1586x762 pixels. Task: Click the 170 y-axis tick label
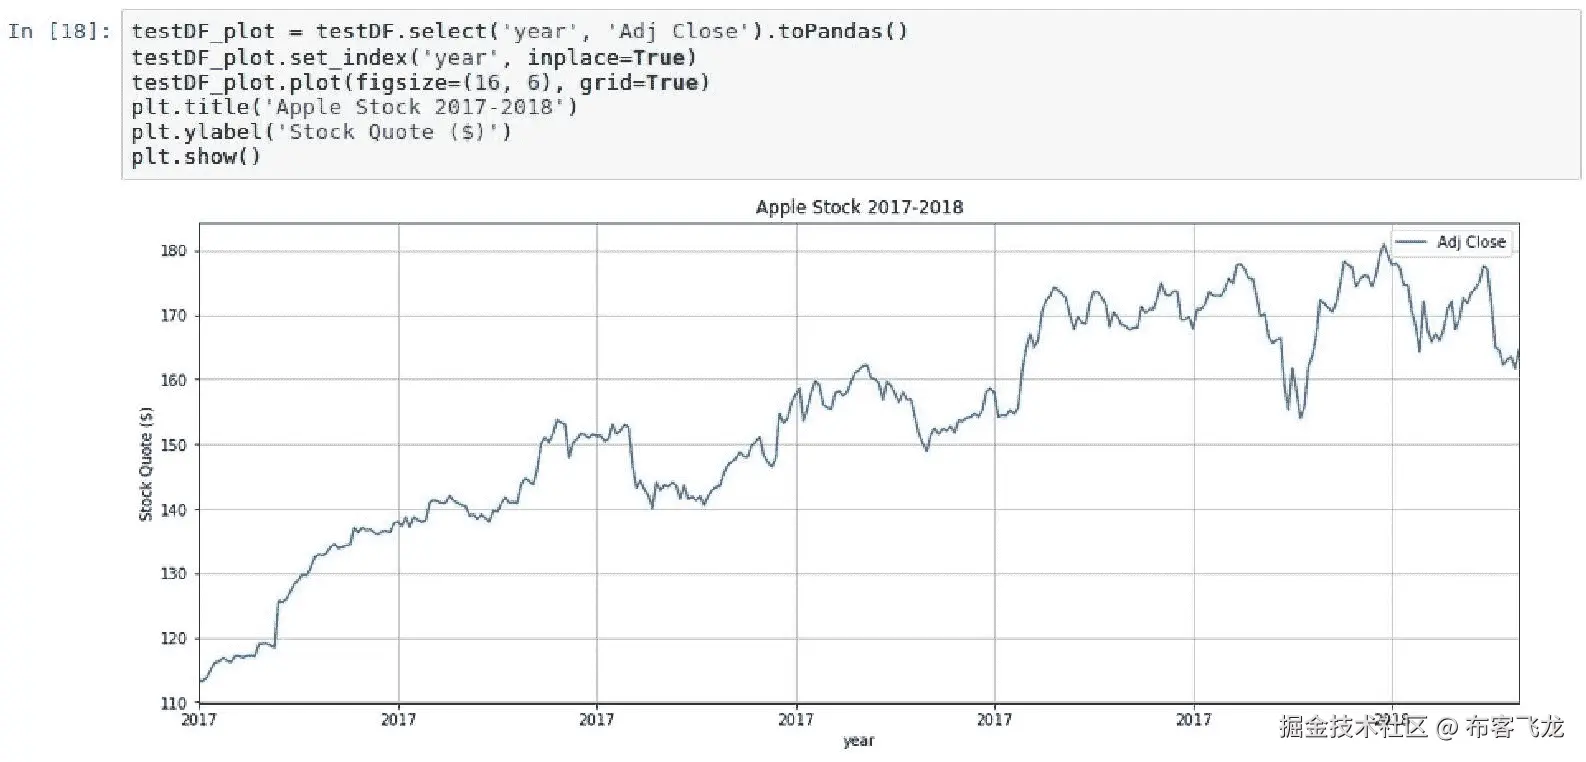[173, 316]
